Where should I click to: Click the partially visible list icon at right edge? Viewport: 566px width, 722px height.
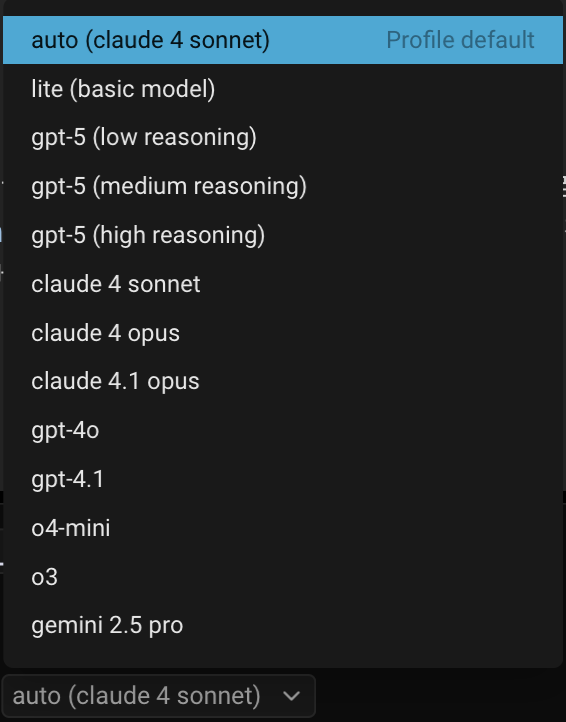[564, 186]
